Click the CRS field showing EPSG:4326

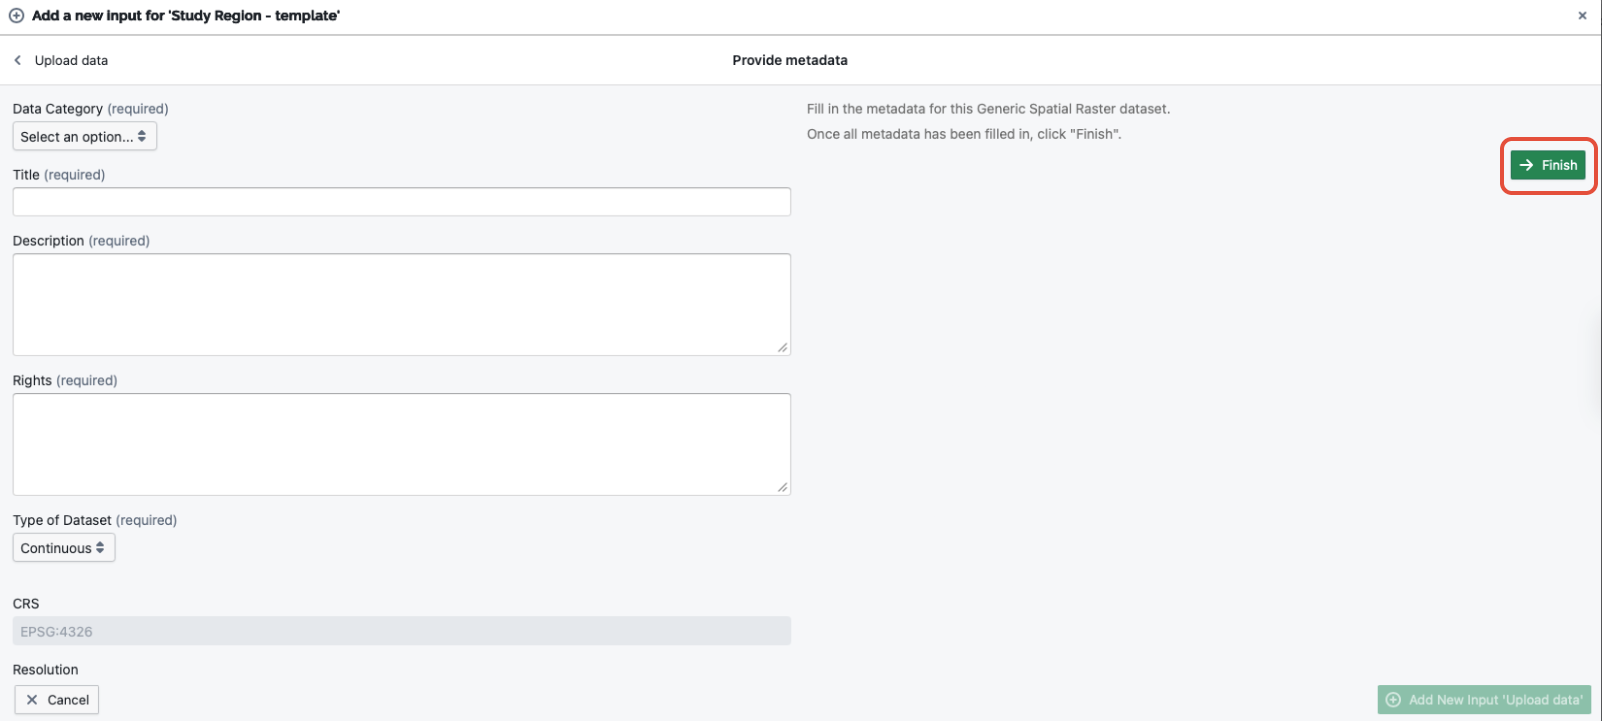(402, 631)
